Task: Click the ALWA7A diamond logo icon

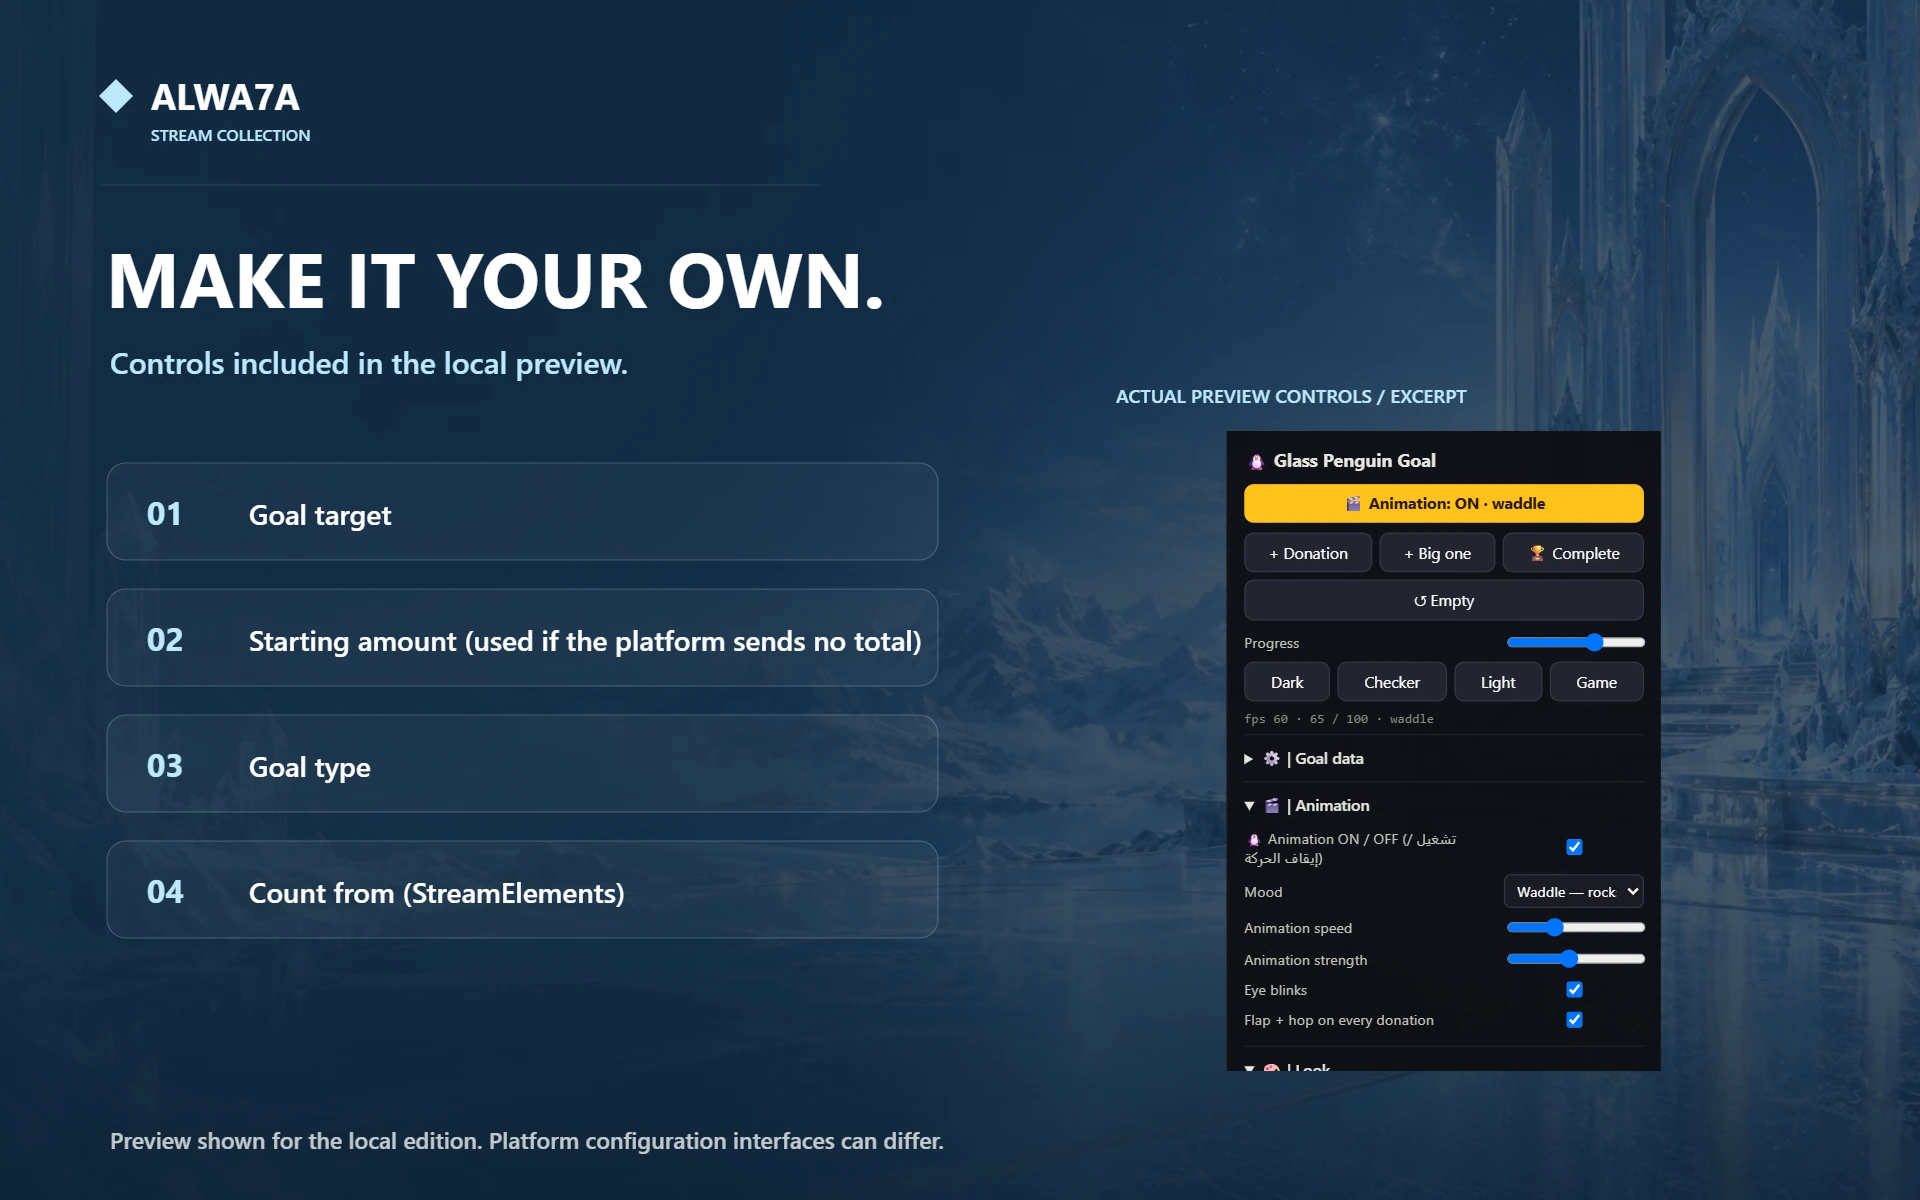Action: [116, 96]
